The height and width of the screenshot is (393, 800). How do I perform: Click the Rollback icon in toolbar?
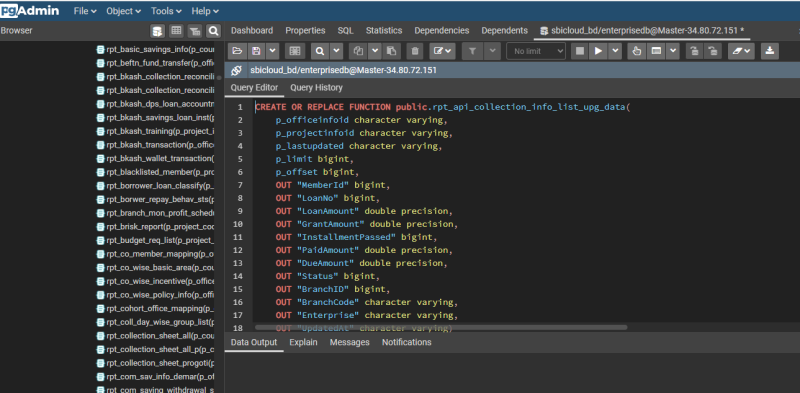click(x=714, y=51)
